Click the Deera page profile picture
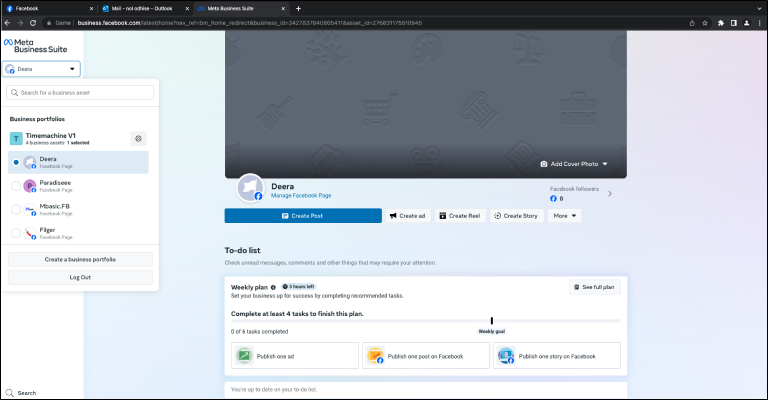This screenshot has height=400, width=768. click(x=250, y=188)
